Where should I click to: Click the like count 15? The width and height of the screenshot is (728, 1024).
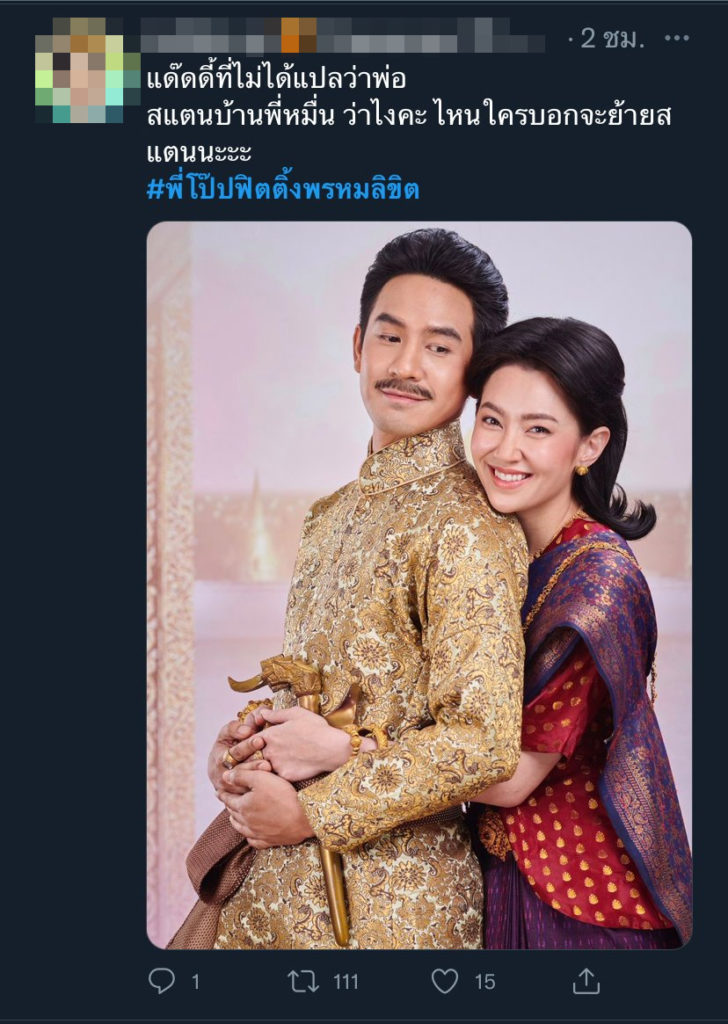(x=484, y=982)
